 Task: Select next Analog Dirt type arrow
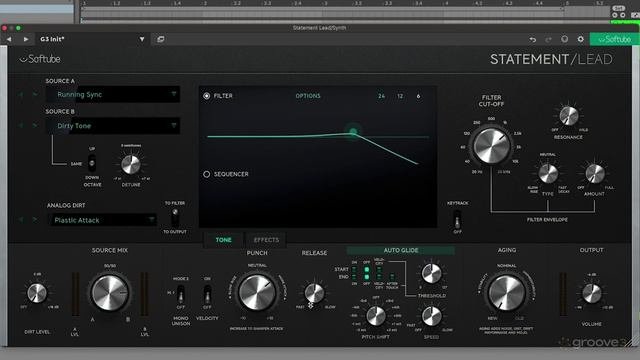point(35,220)
